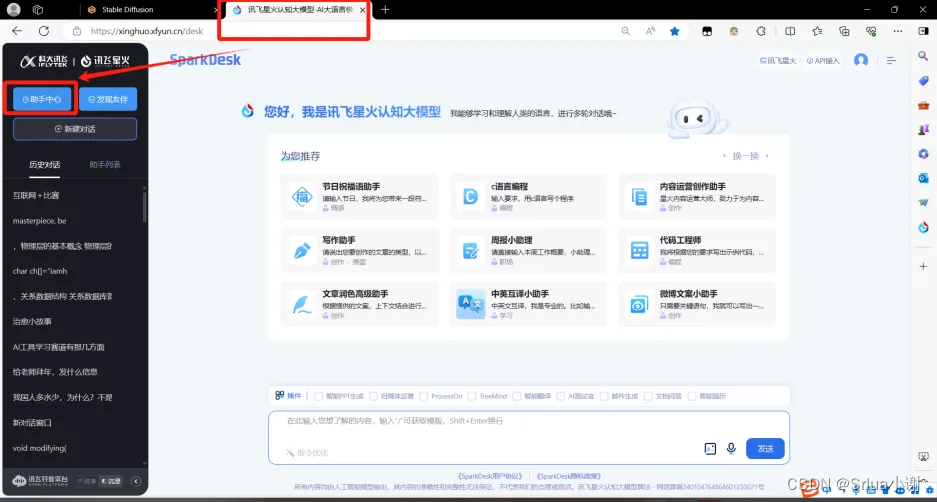The width and height of the screenshot is (937, 502).
Task: Click the zoom magnifier in address bar
Action: pos(626,31)
